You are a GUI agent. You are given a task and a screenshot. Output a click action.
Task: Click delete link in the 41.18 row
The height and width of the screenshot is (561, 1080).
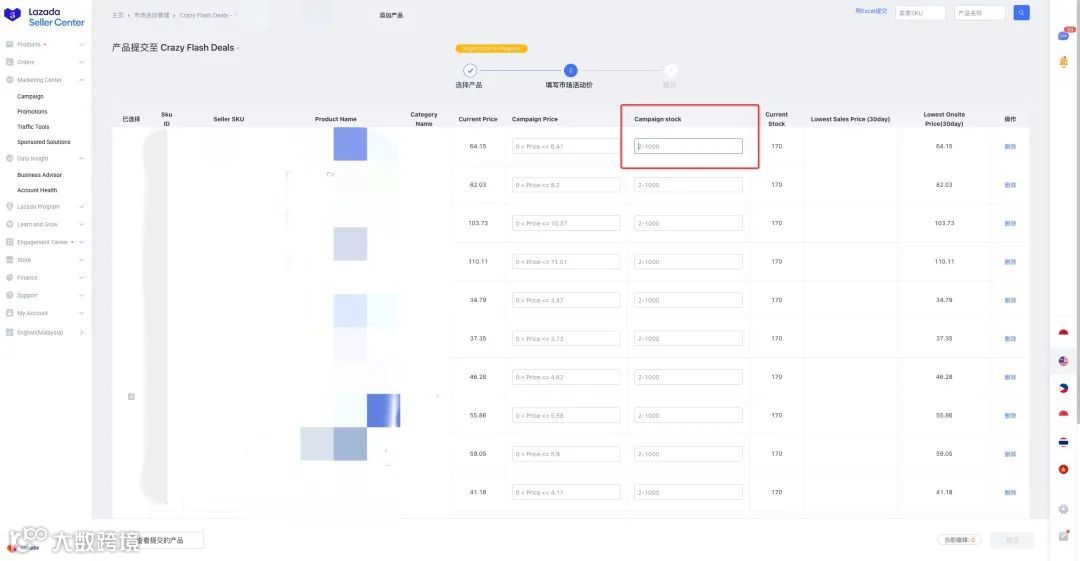click(1010, 492)
